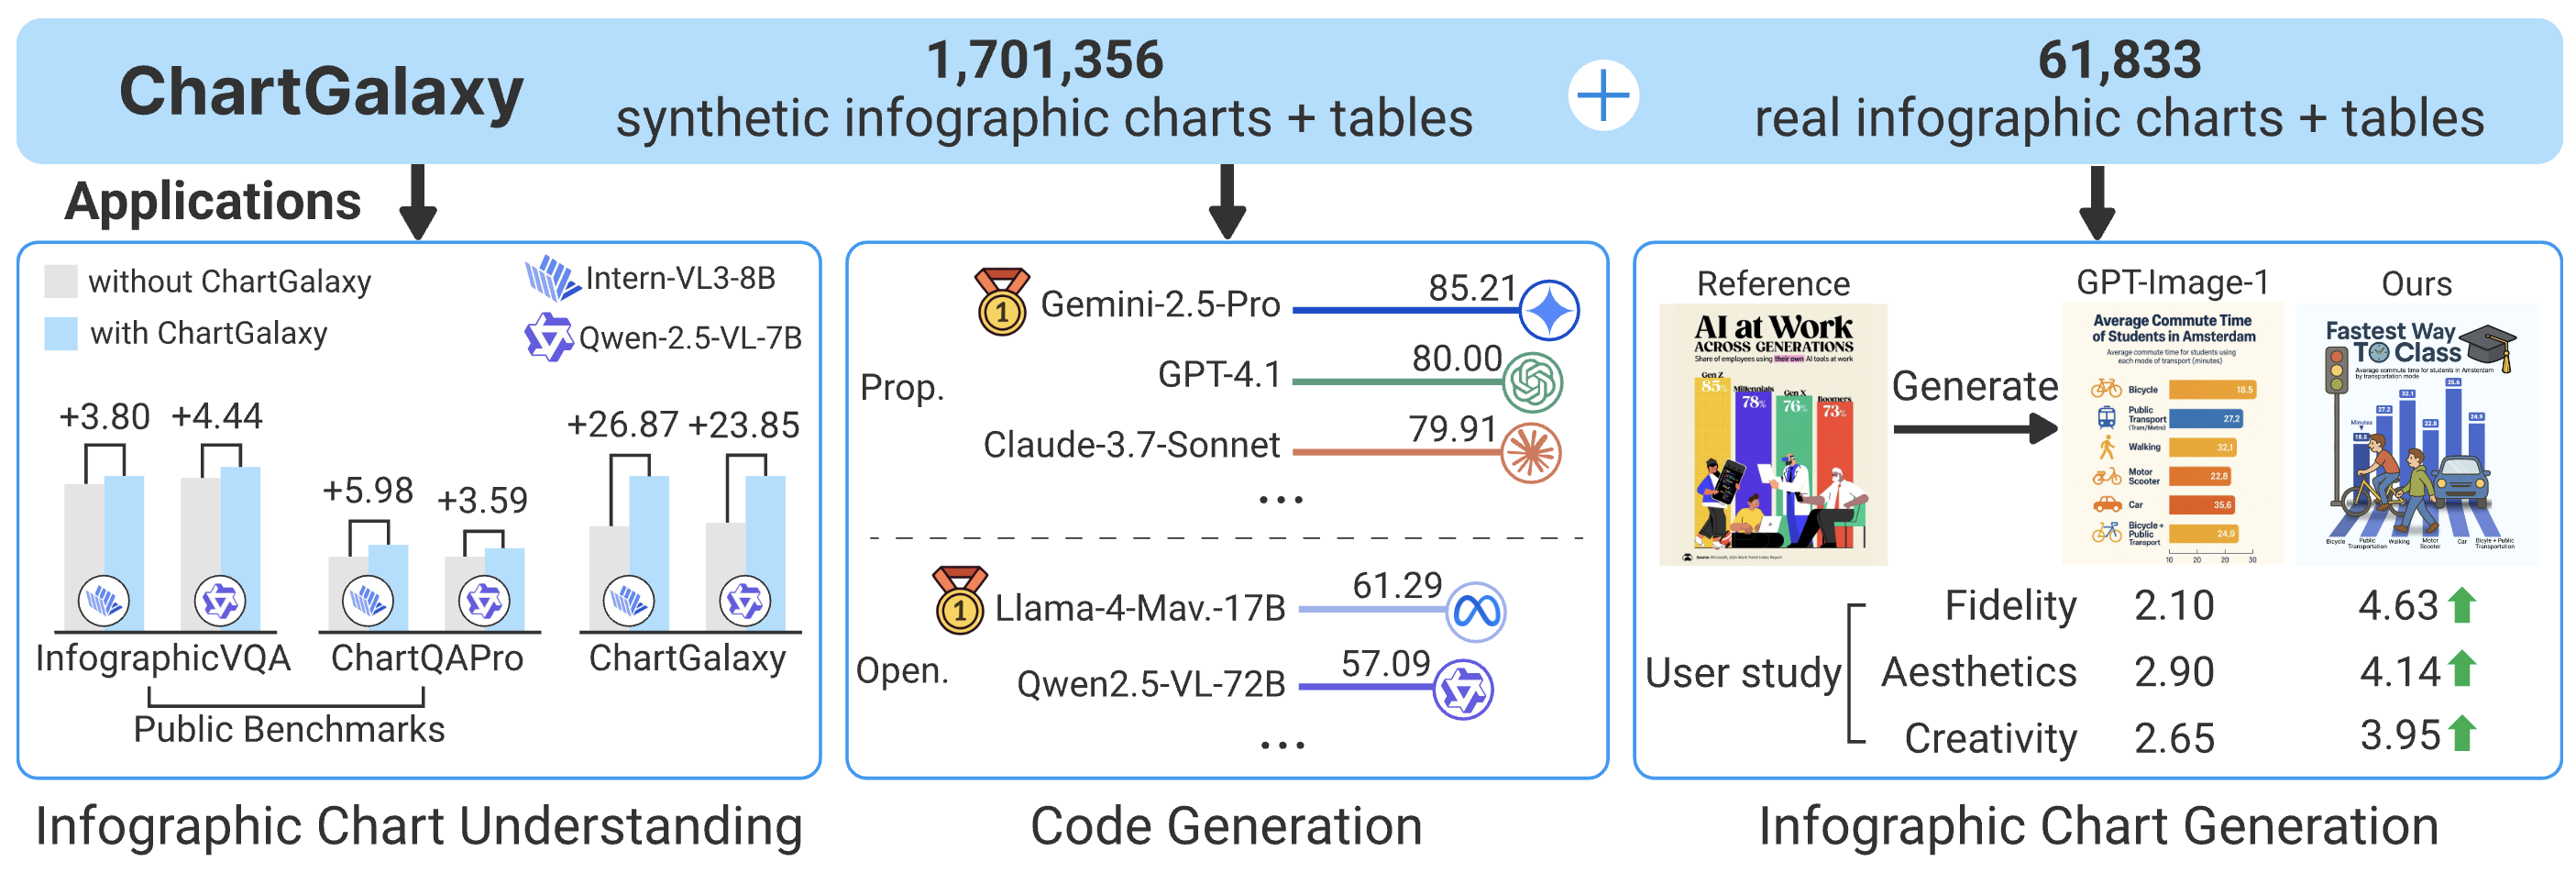Select the GPT-Image-1 generated chart thumbnail

pos(2172,433)
